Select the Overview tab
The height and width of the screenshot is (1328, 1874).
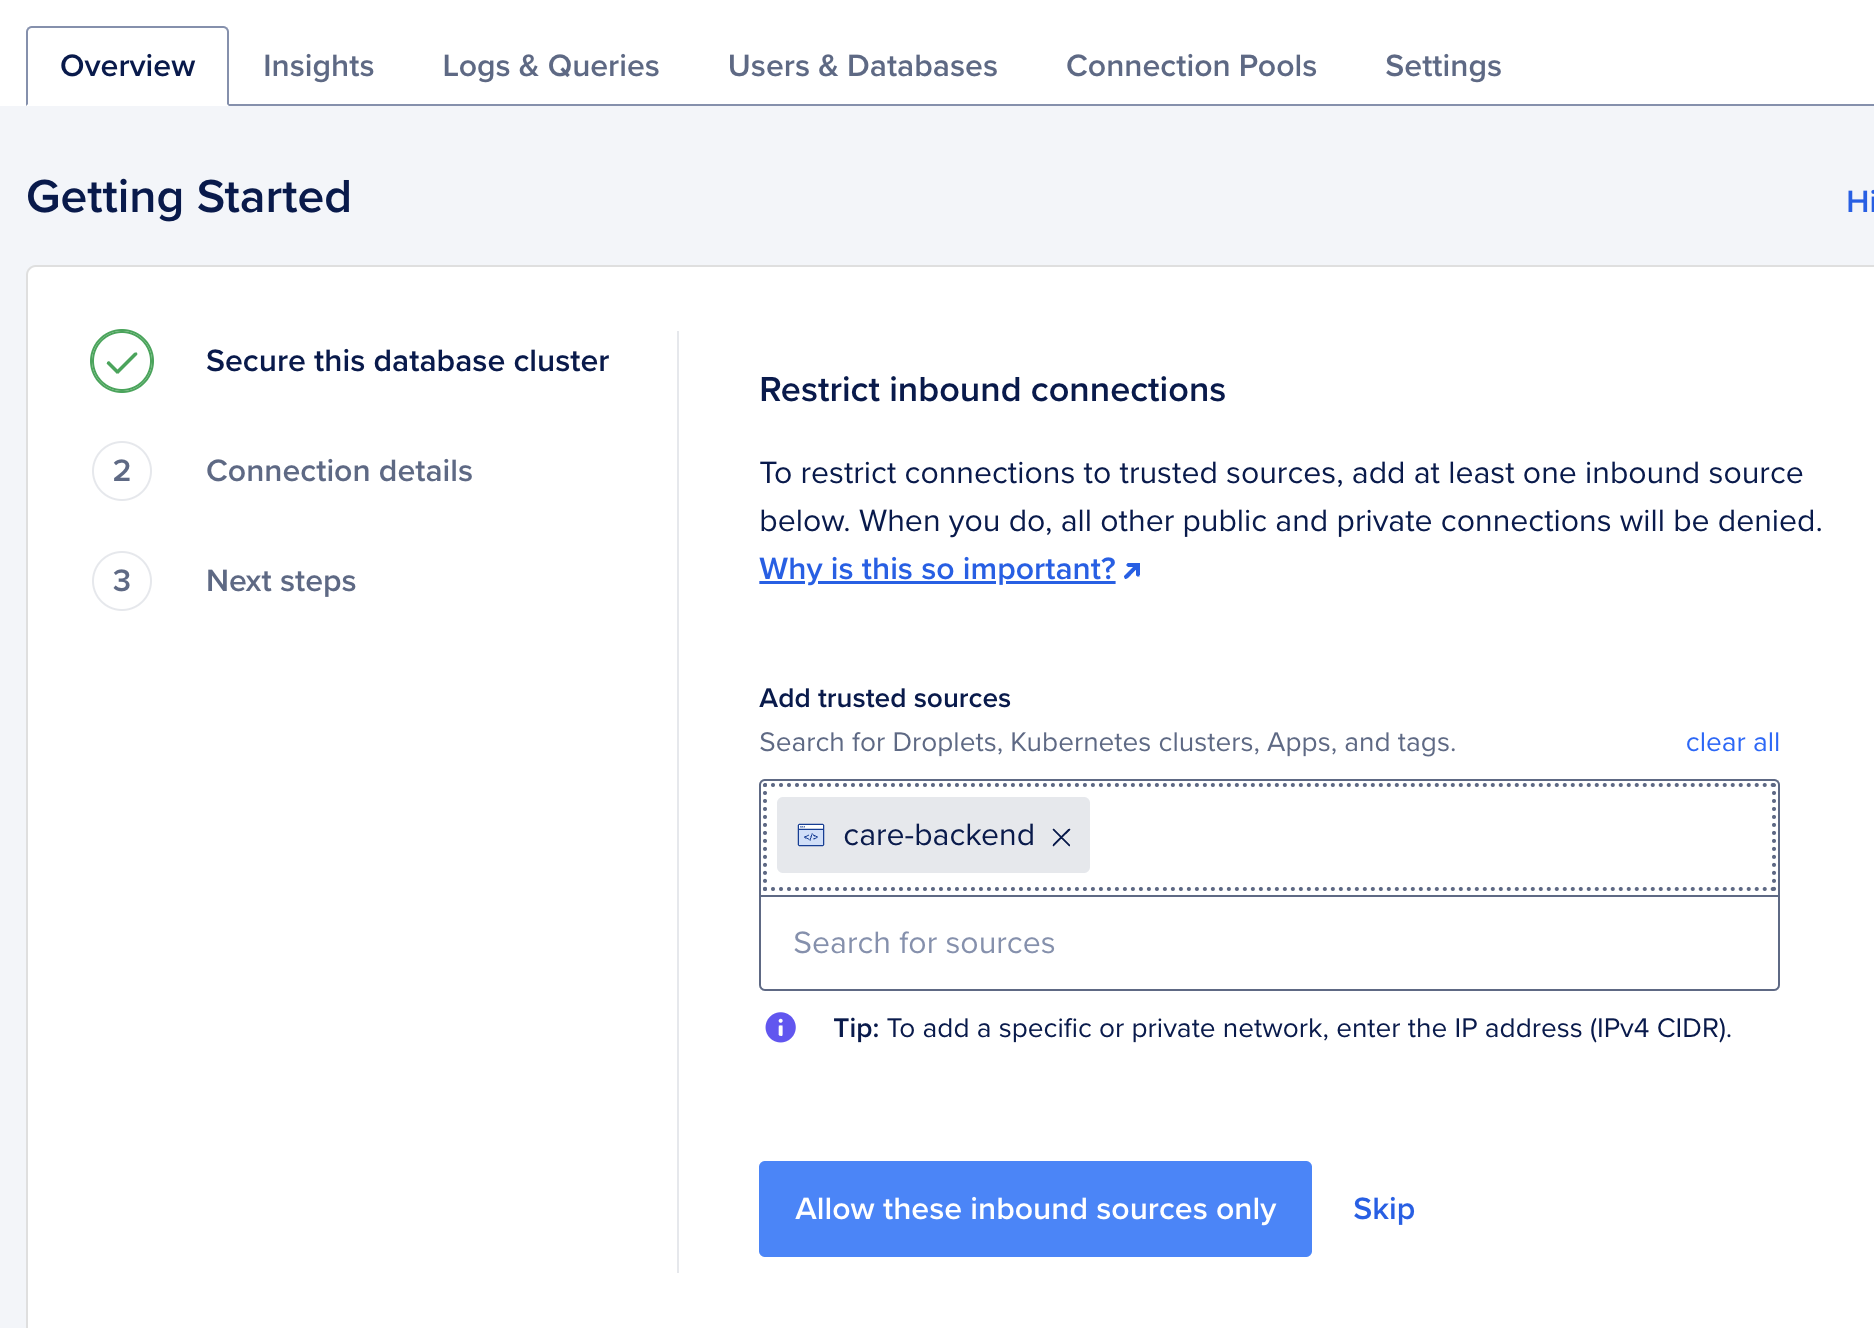click(x=128, y=65)
